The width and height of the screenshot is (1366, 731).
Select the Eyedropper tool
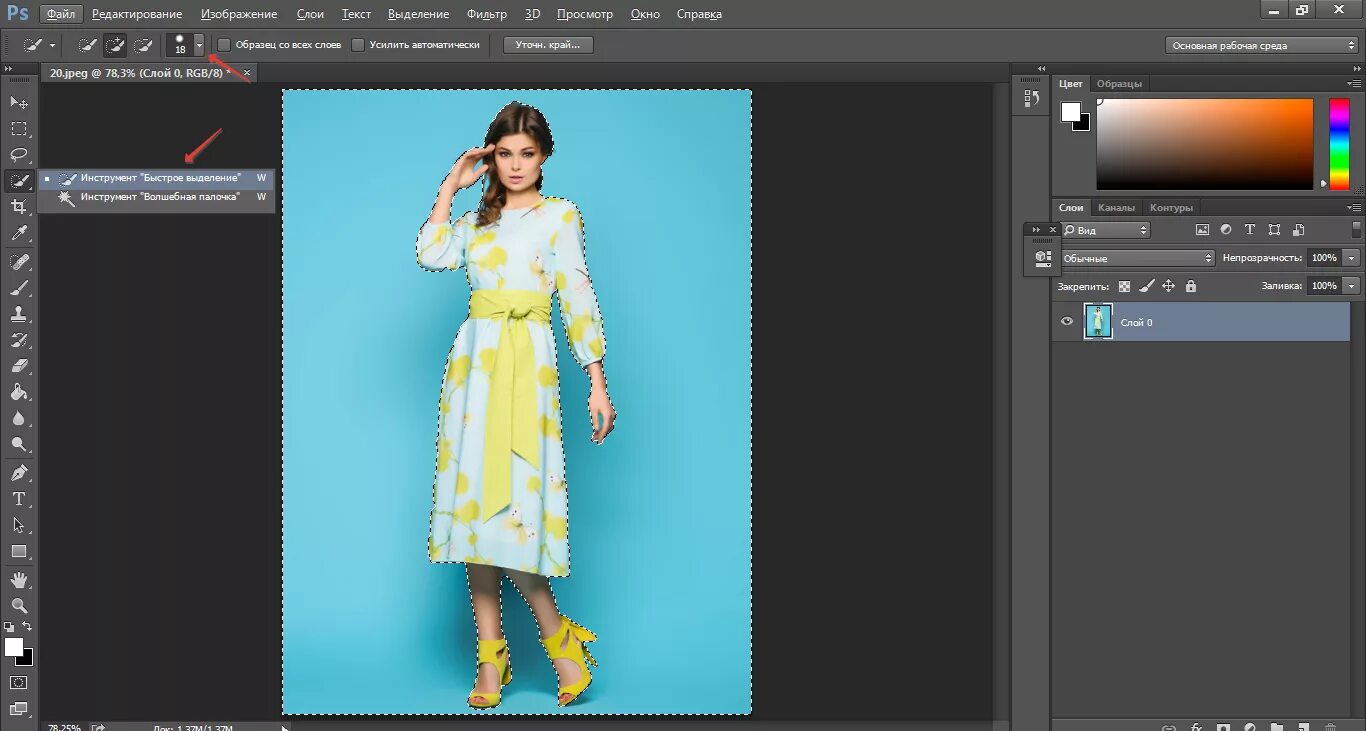18,233
